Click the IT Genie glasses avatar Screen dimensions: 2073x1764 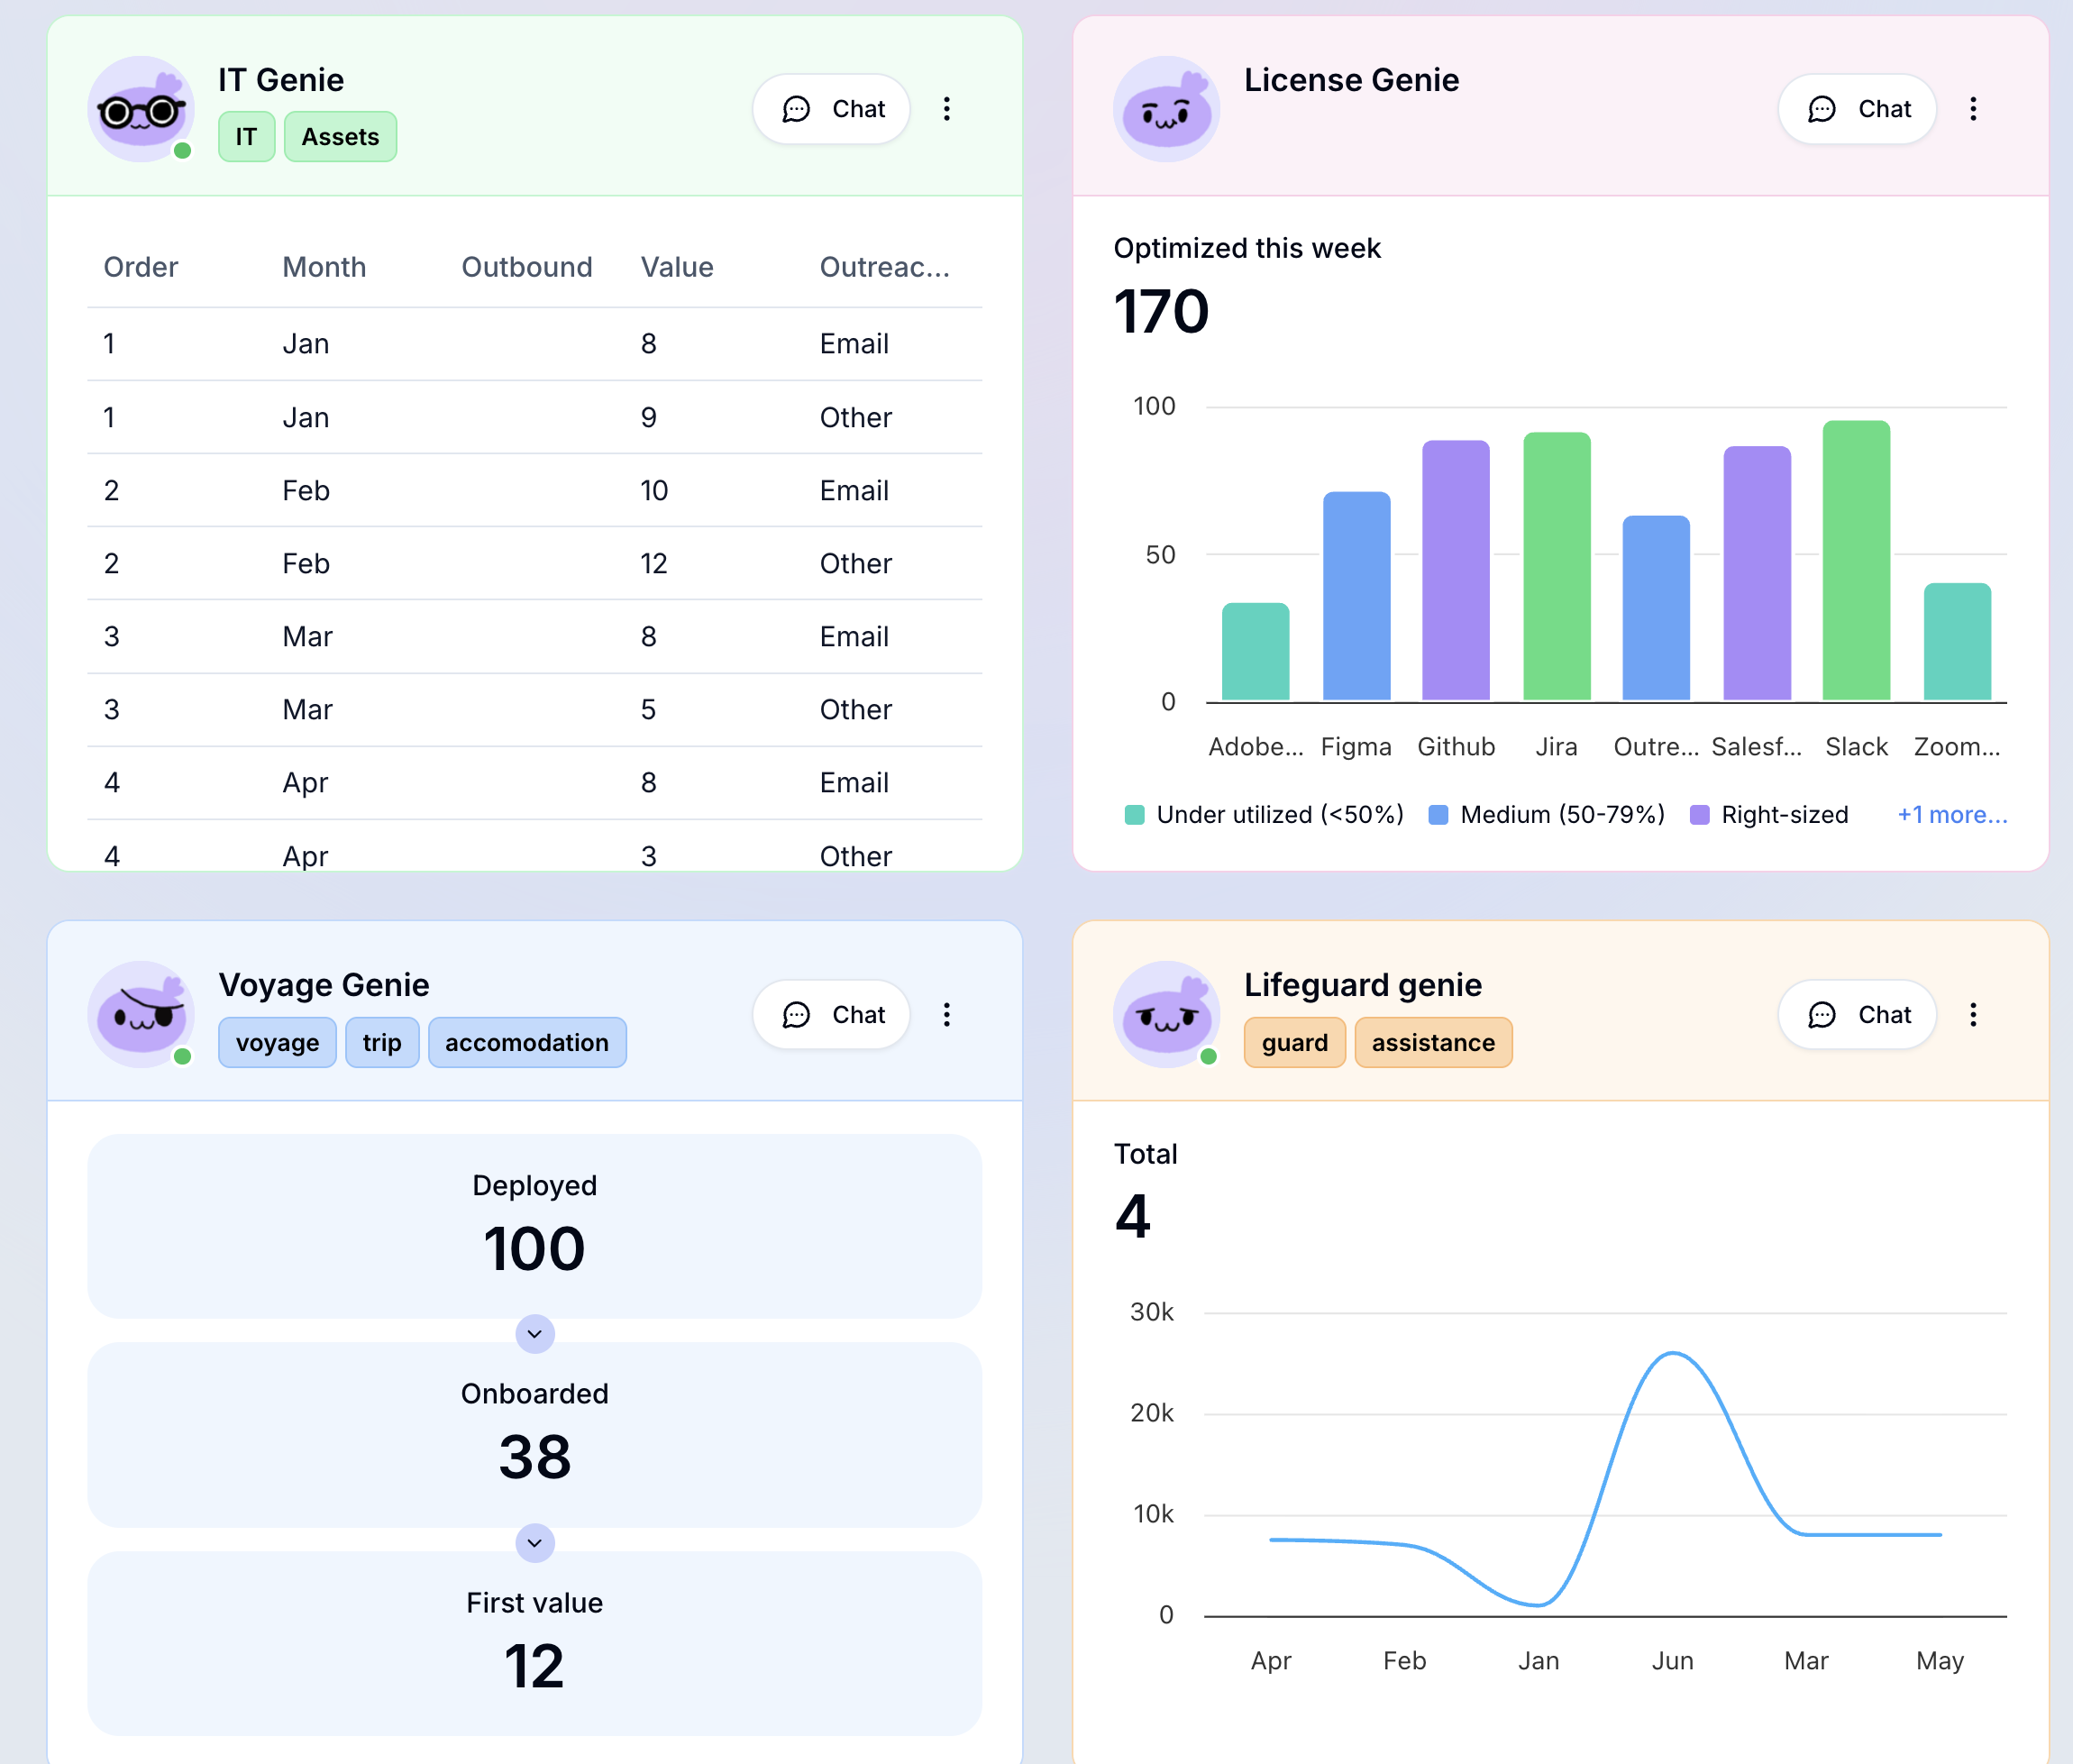(x=141, y=109)
